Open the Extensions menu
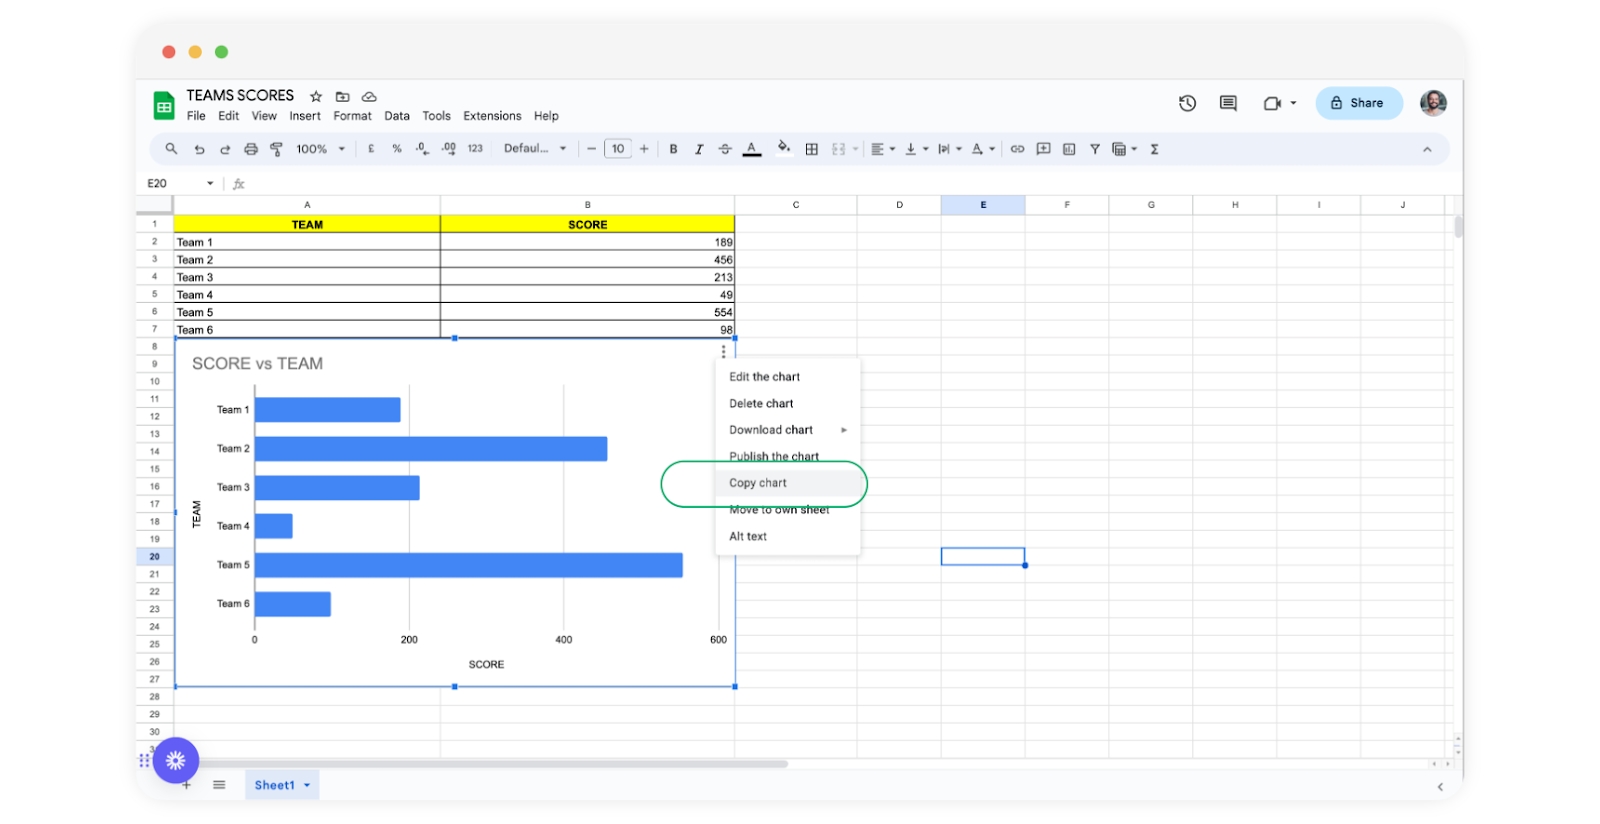 (492, 116)
